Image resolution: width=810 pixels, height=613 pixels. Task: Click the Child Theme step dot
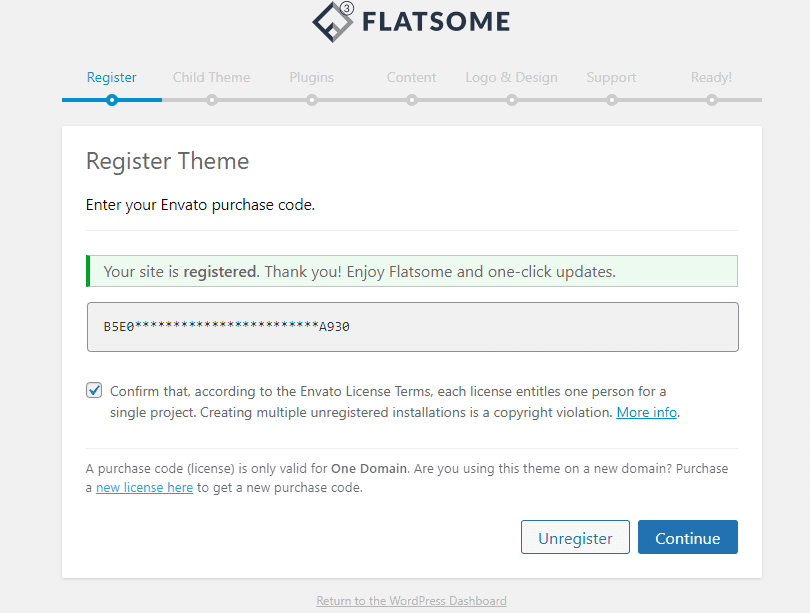(211, 99)
